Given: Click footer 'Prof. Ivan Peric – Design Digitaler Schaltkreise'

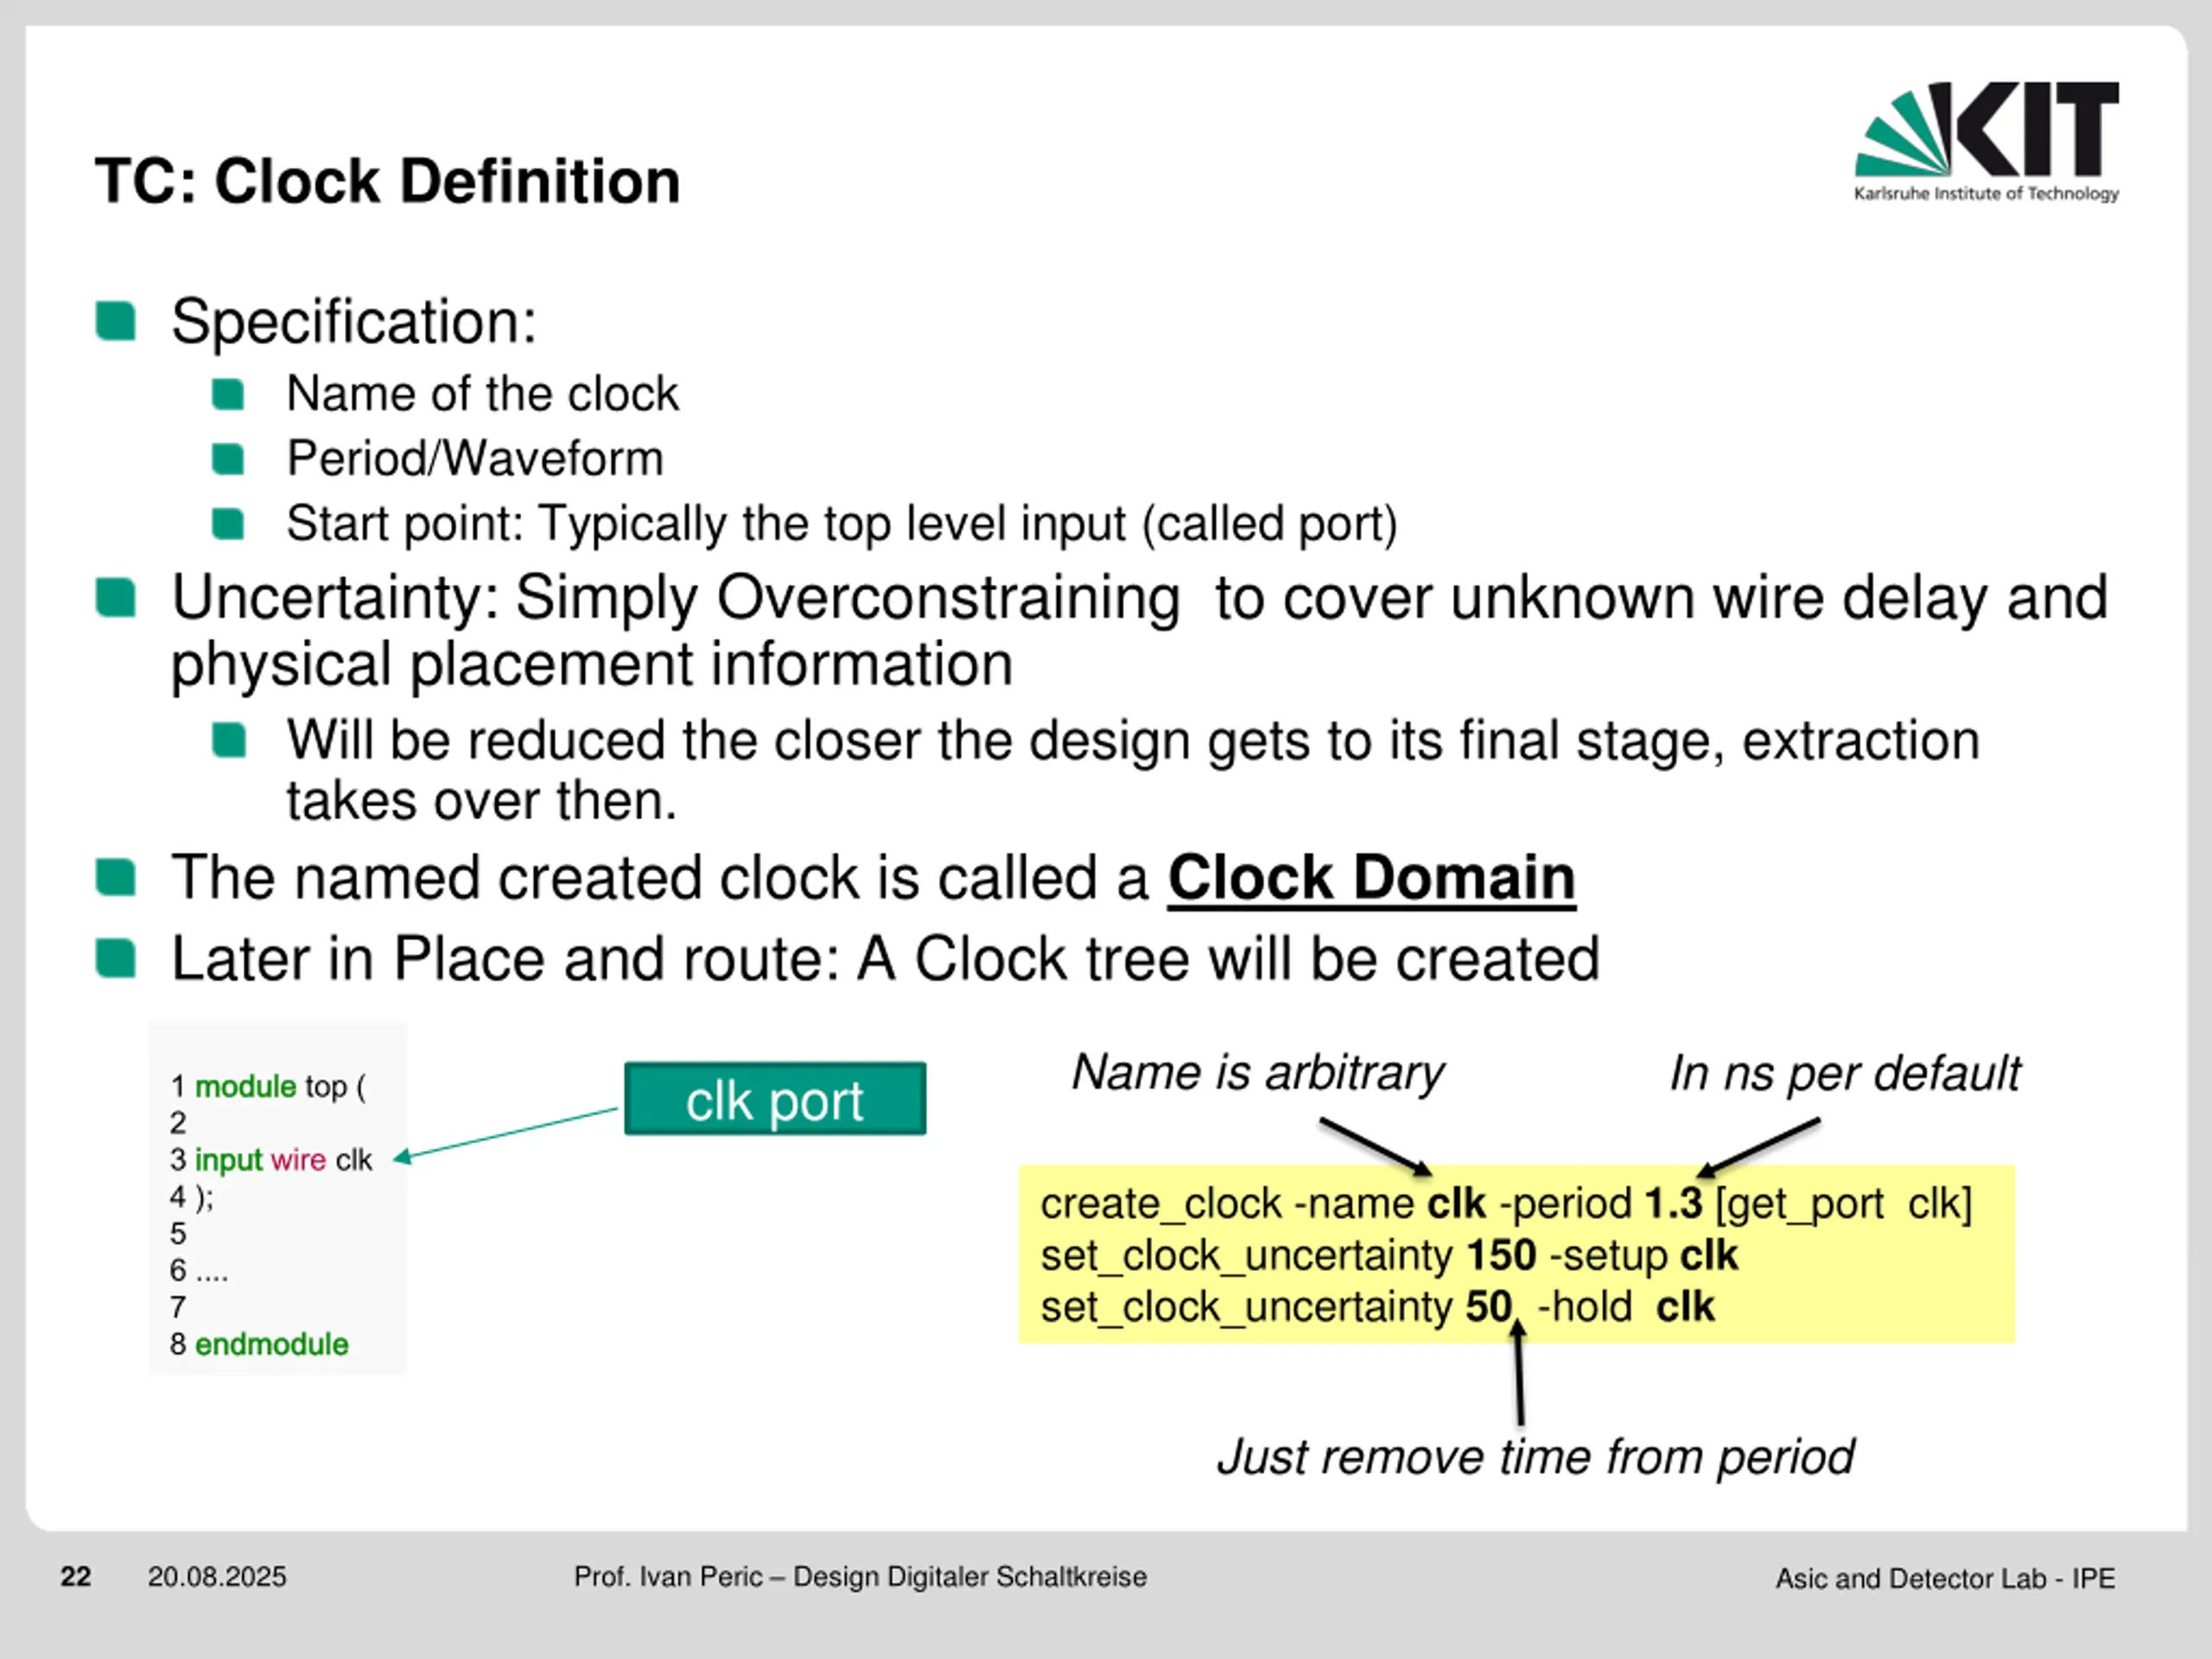Looking at the screenshot, I should [x=860, y=1577].
